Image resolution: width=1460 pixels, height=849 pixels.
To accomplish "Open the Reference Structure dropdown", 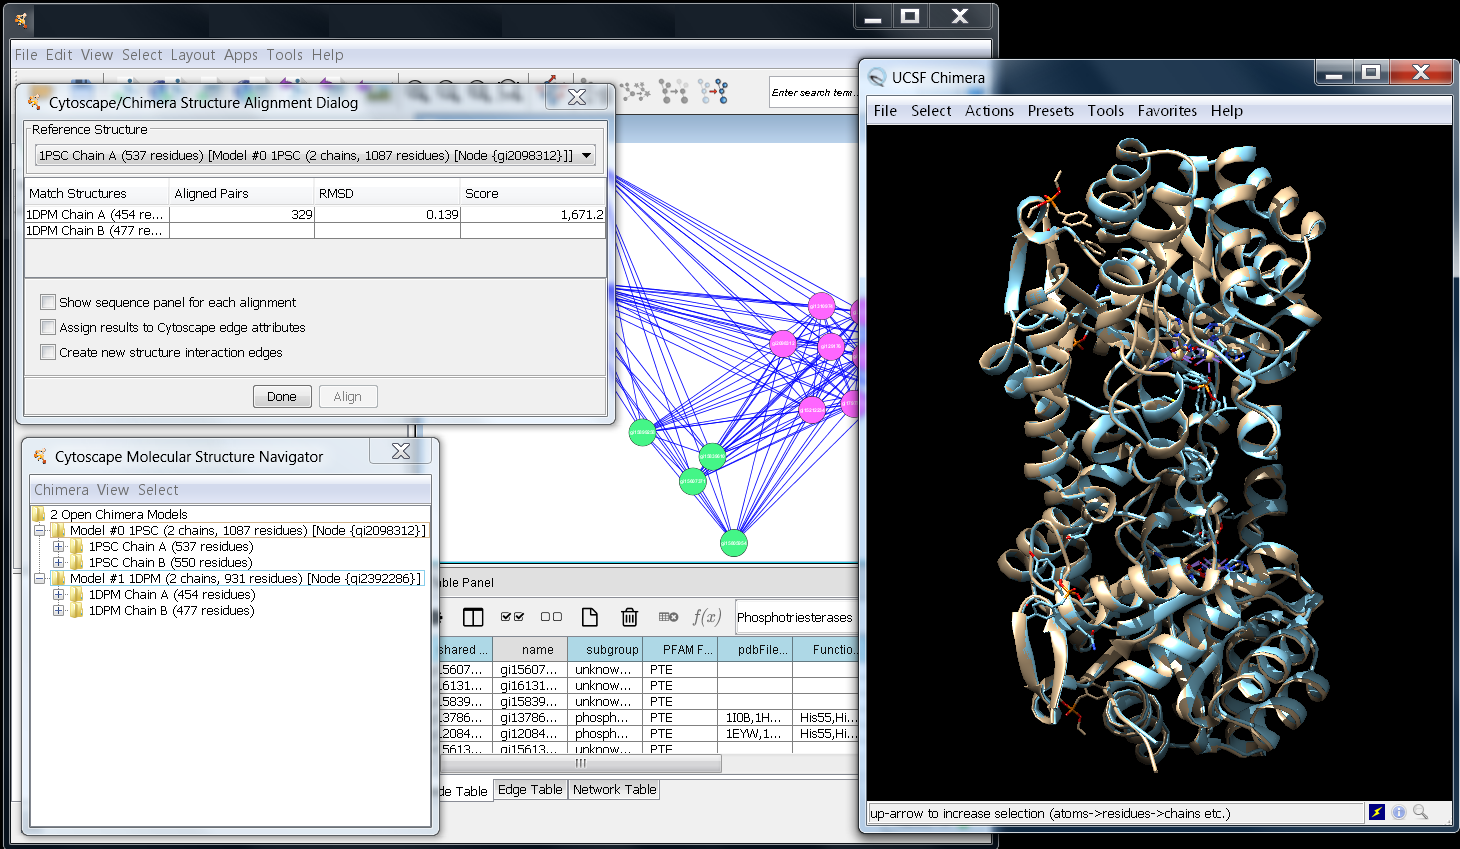I will click(586, 155).
